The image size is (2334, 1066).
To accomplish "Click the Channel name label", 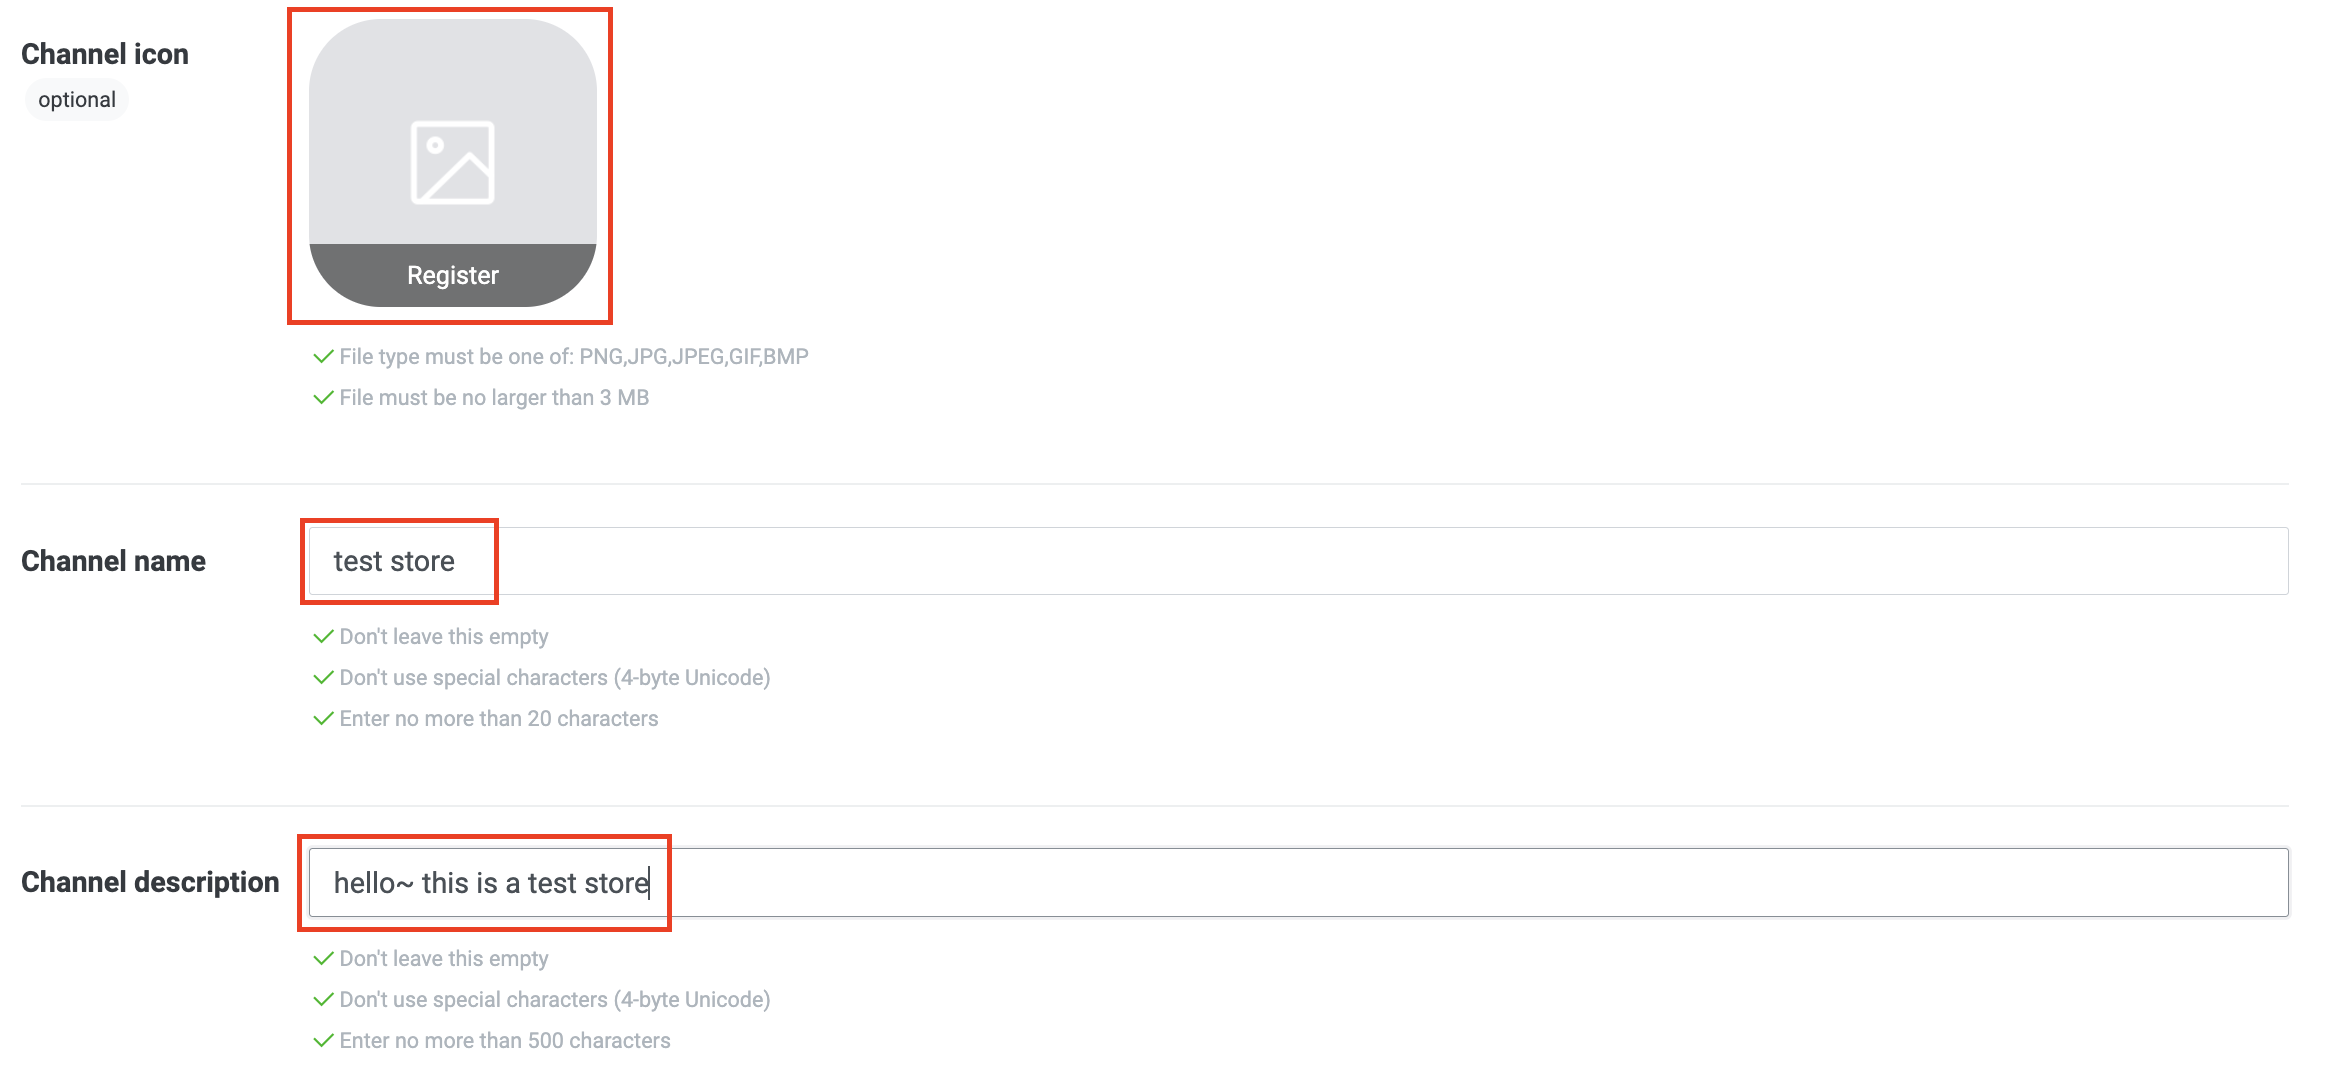I will (113, 561).
